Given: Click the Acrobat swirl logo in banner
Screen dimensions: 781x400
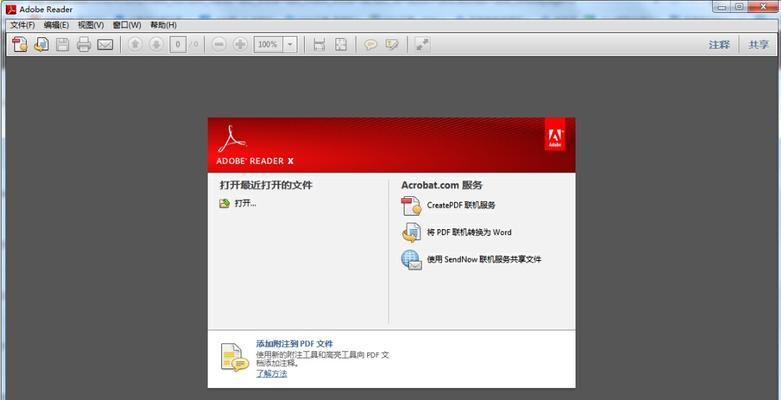Looking at the screenshot, I should click(x=232, y=139).
